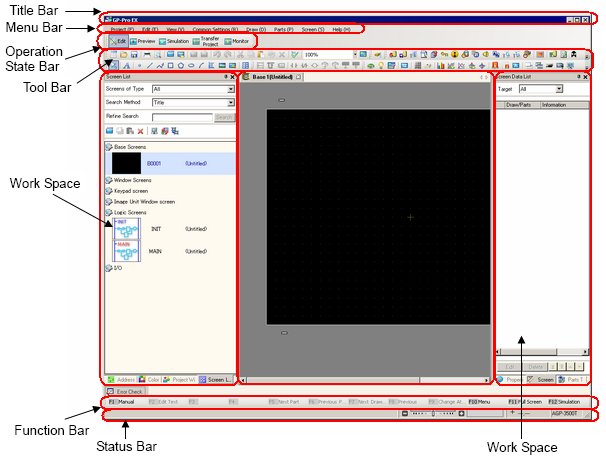Click the Search button in Screen List

224,117
